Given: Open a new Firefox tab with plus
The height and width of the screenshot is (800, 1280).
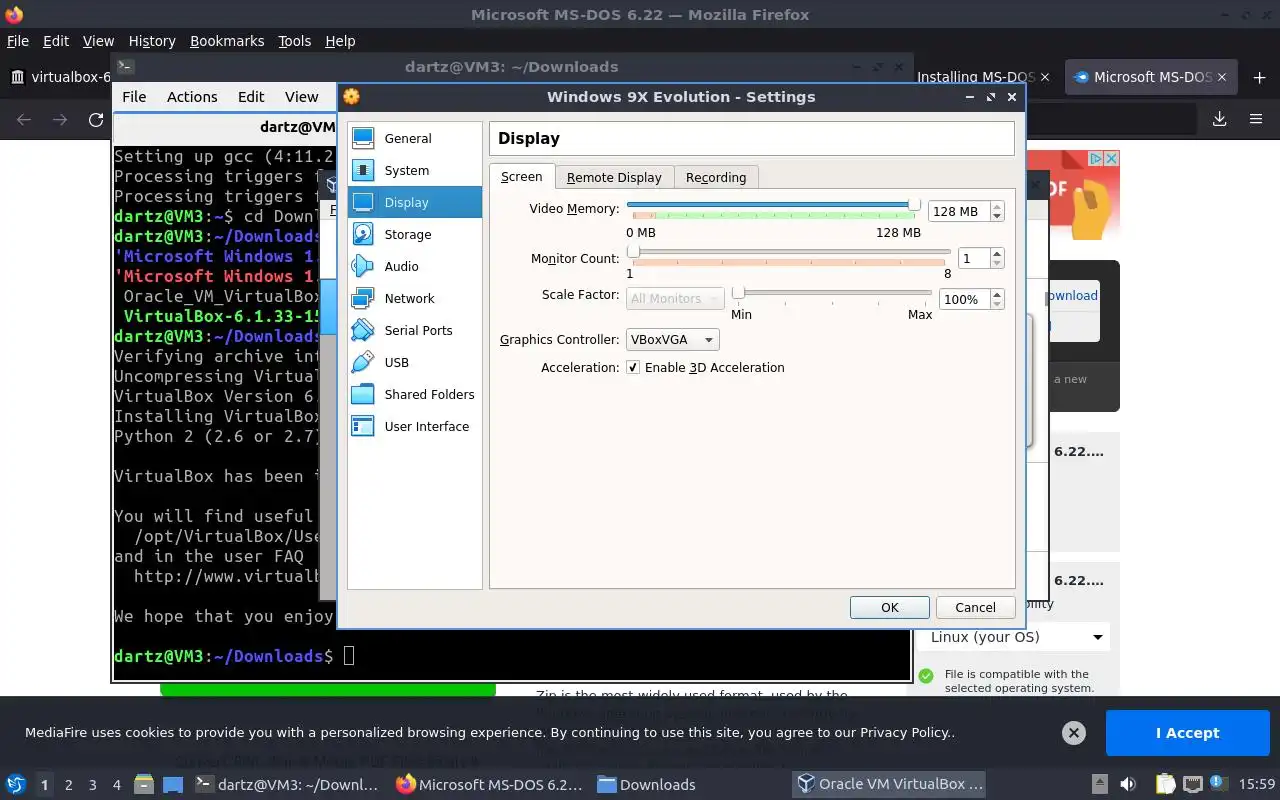Looking at the screenshot, I should 1257,77.
